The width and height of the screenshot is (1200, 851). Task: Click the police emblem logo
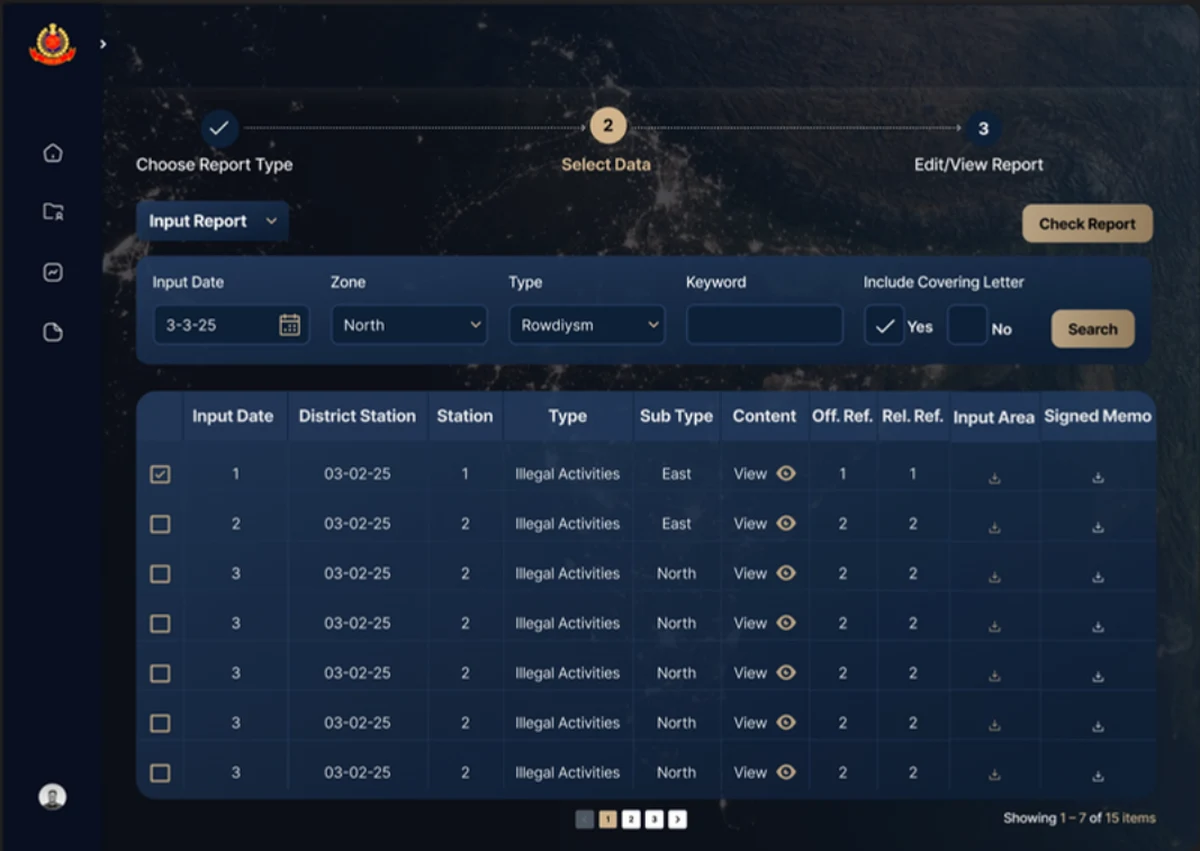pos(52,45)
